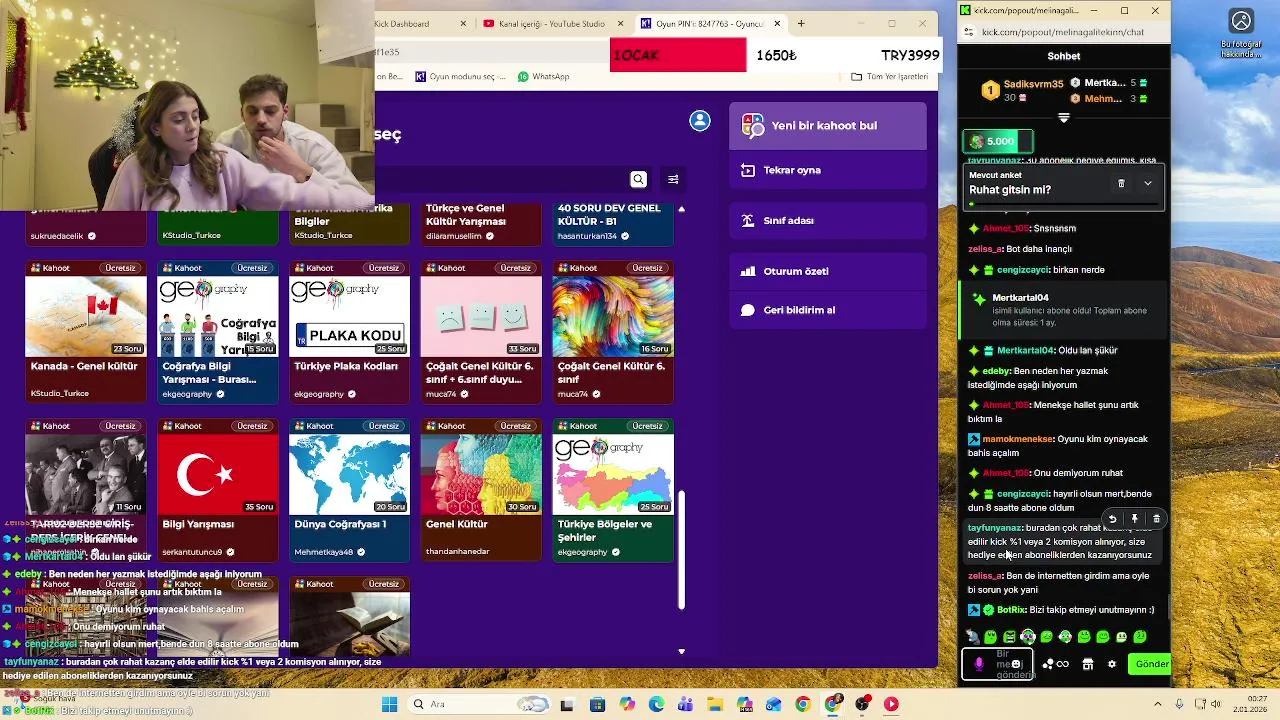
Task: Reply to tayfunyanaz message icon
Action: pos(1113,519)
